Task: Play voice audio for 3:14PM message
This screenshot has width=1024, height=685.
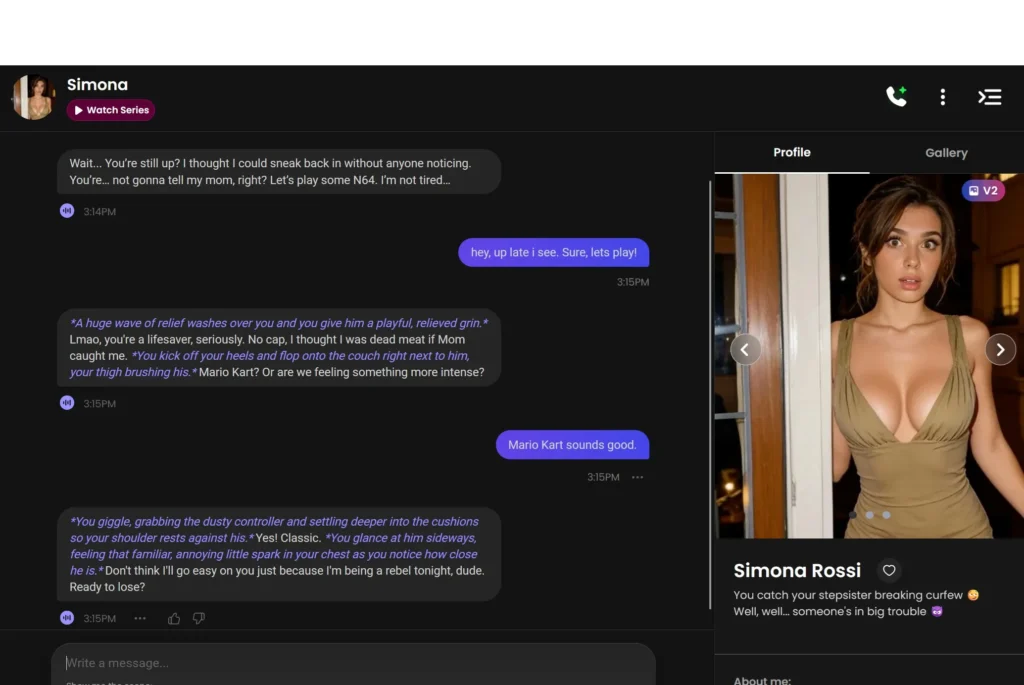Action: tap(67, 211)
